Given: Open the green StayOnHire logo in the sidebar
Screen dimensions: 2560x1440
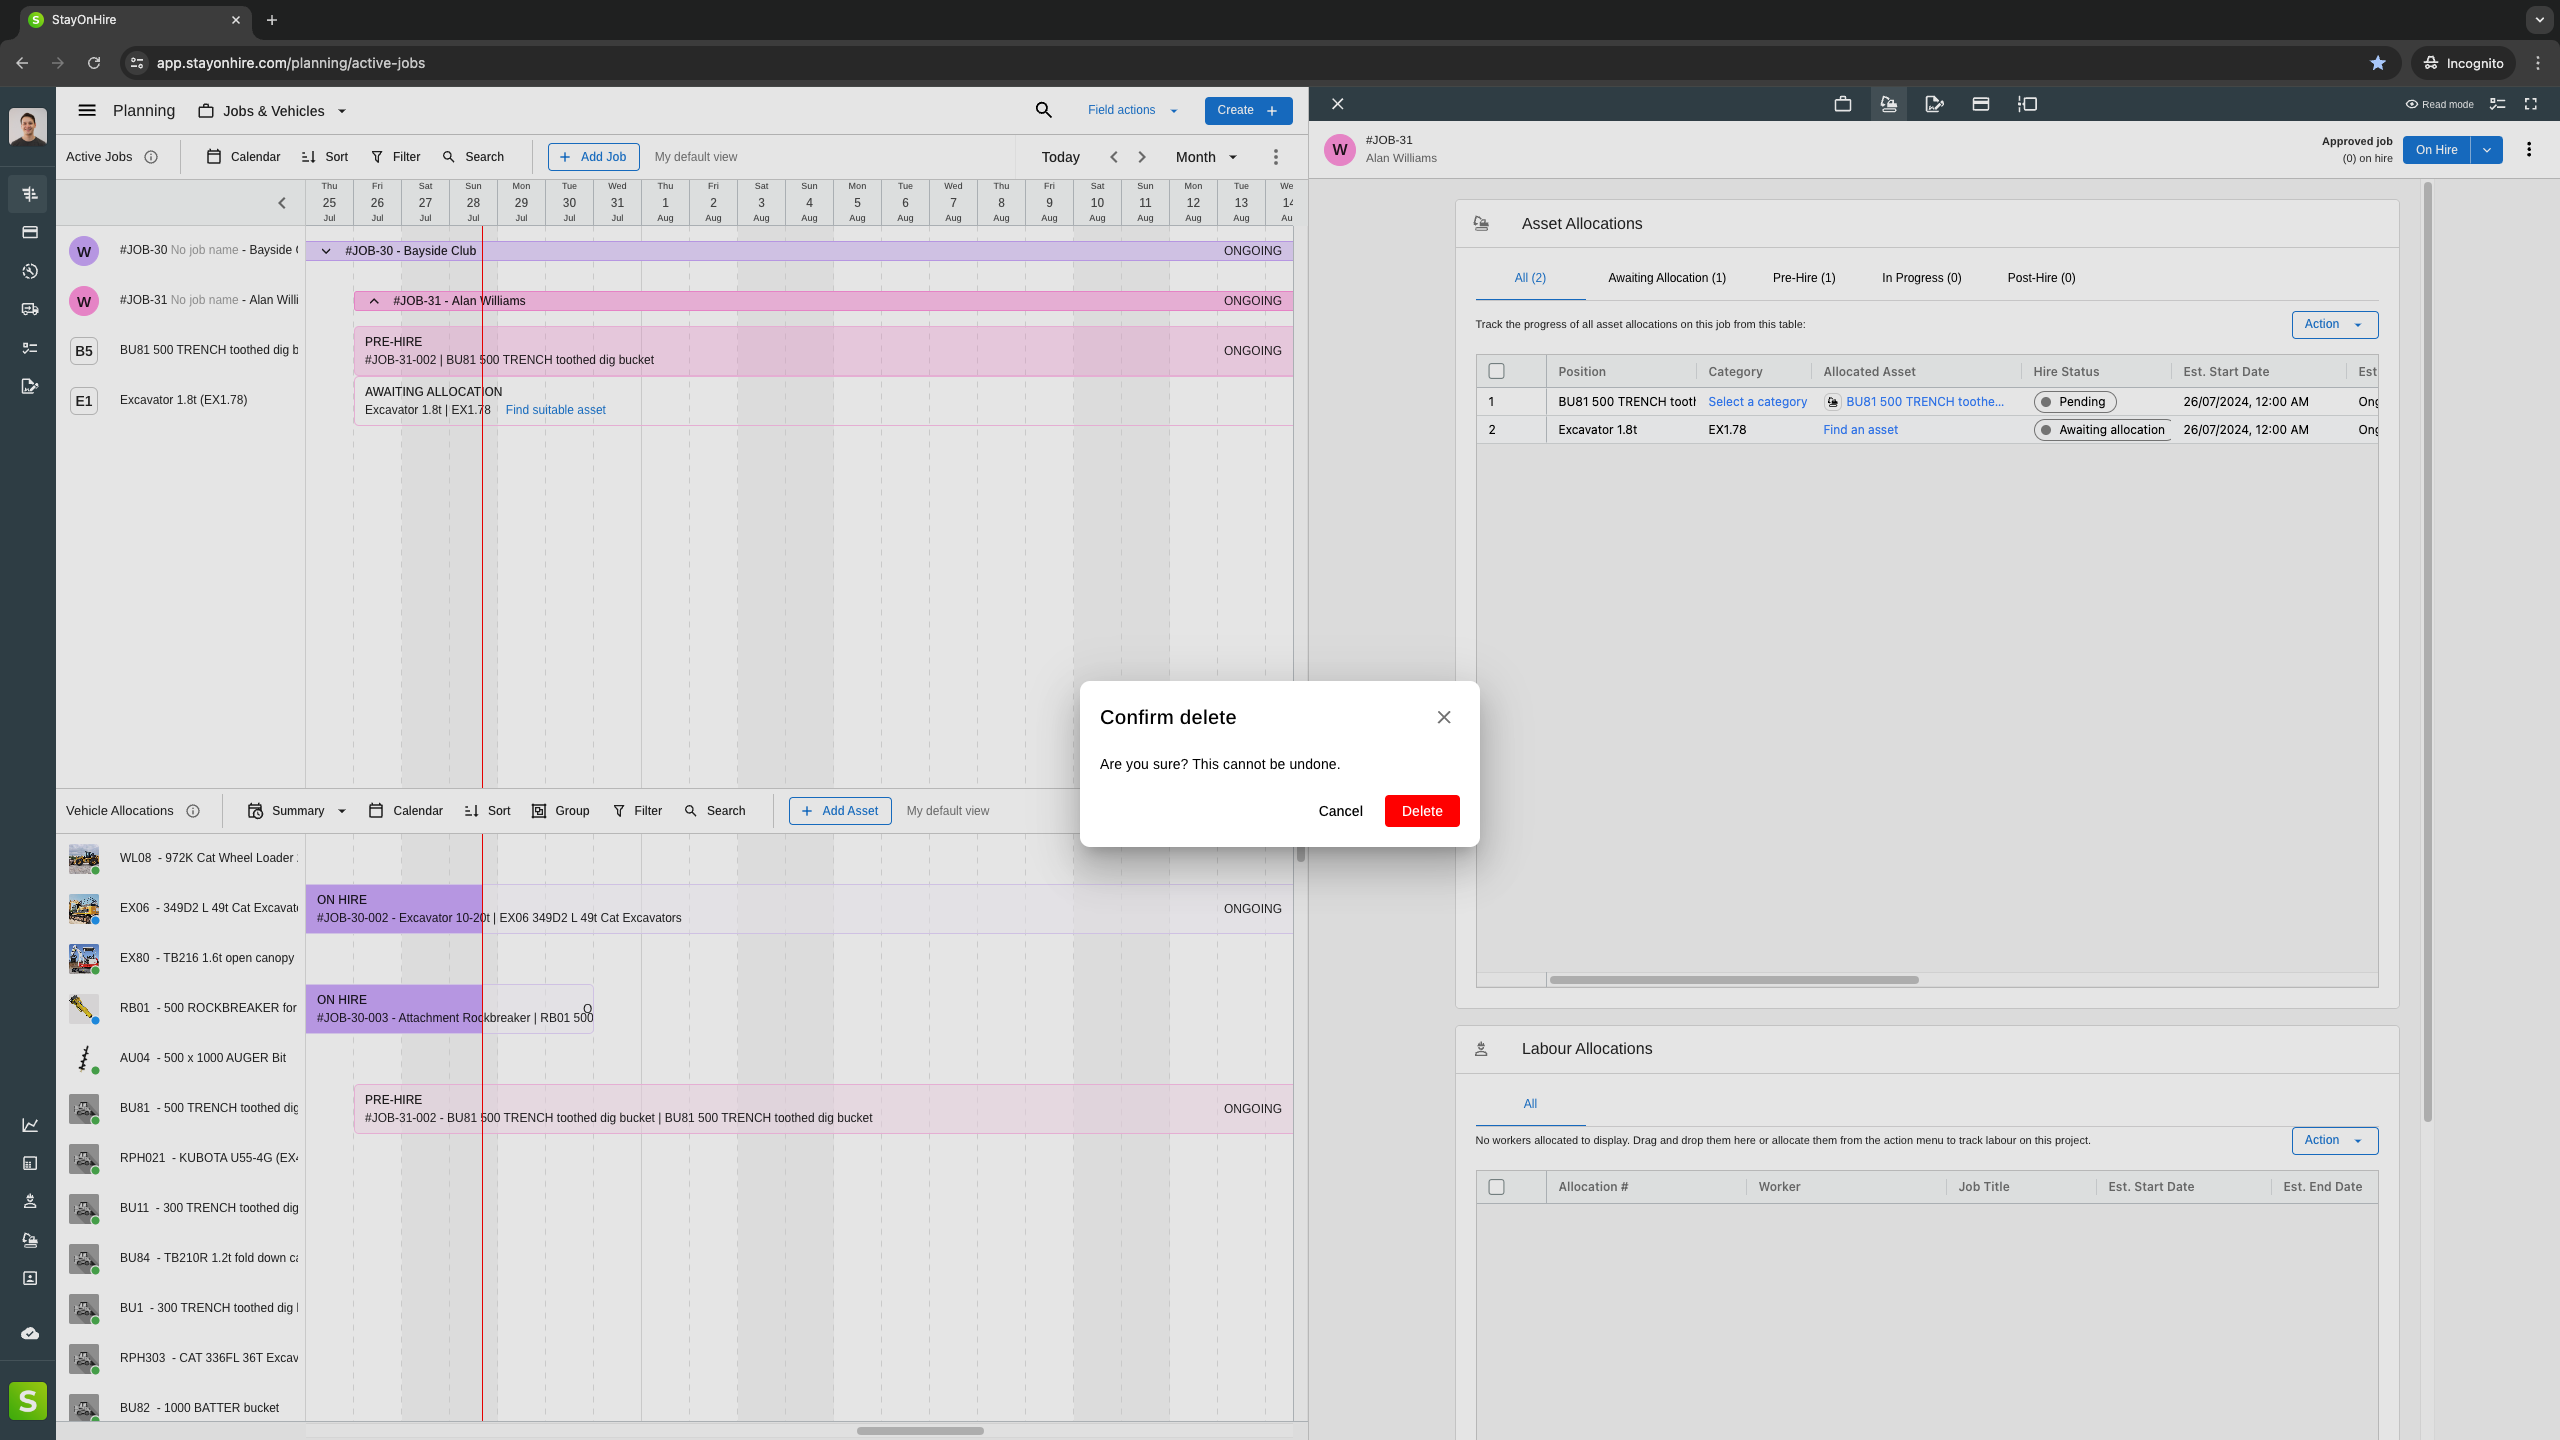Looking at the screenshot, I should tap(28, 1401).
